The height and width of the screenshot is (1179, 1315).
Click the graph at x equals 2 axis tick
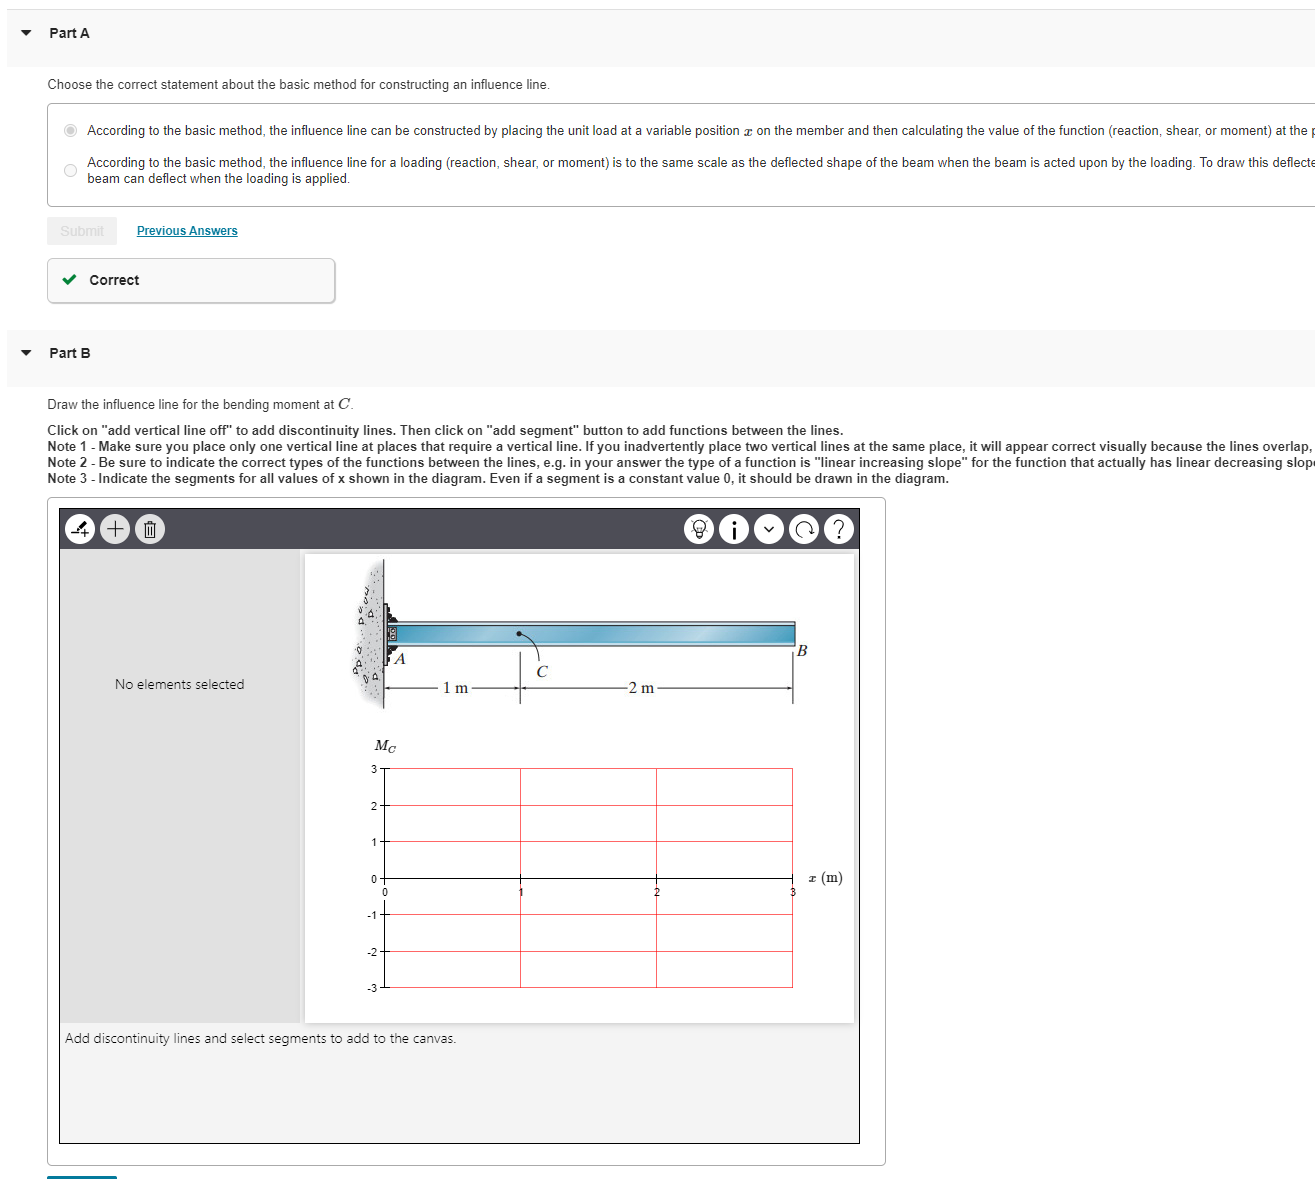[x=657, y=879]
